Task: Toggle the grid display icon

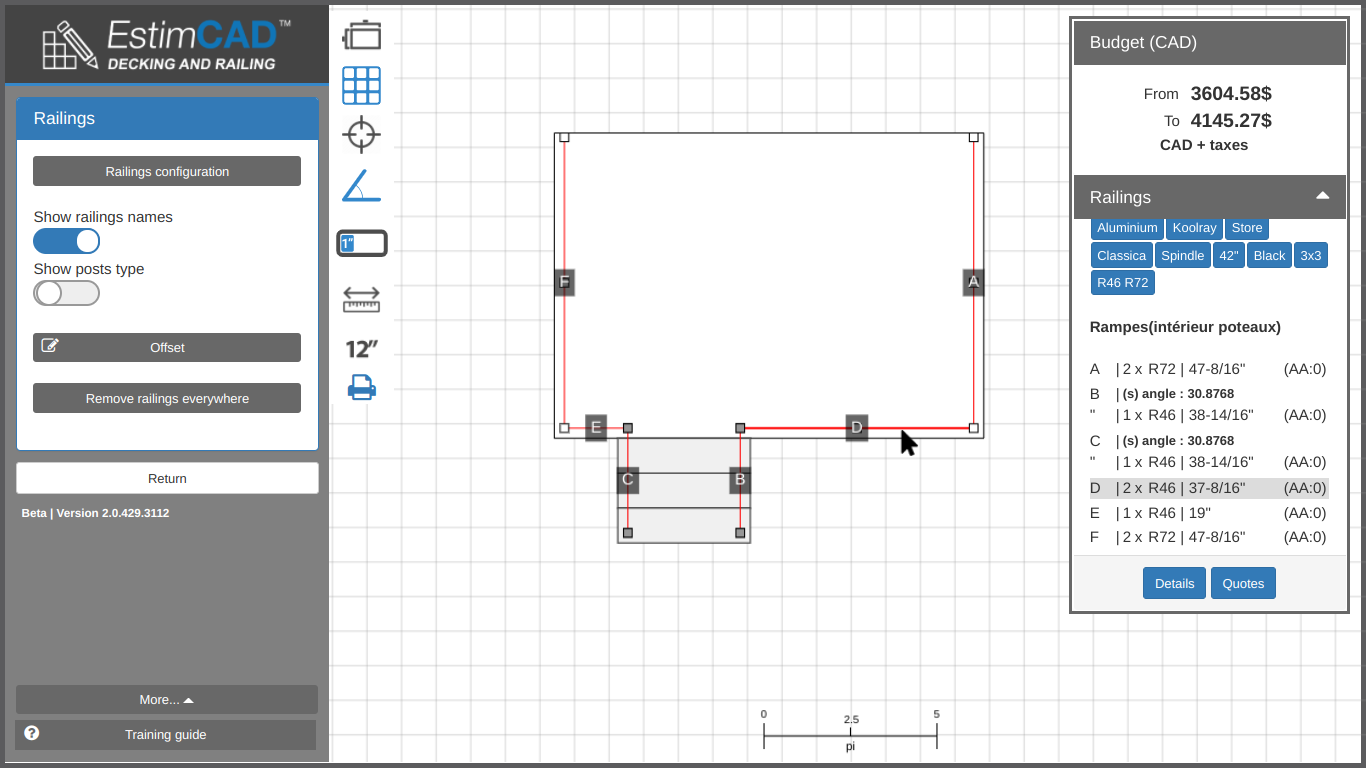Action: pyautogui.click(x=362, y=86)
